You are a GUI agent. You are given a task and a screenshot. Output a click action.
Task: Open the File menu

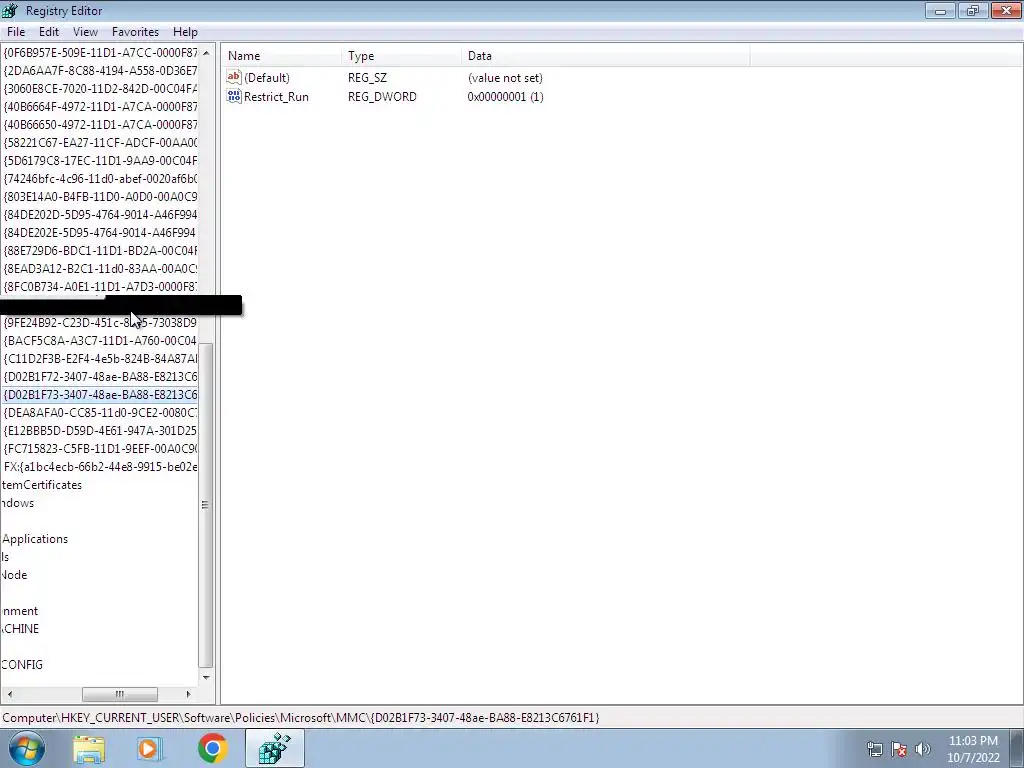16,32
